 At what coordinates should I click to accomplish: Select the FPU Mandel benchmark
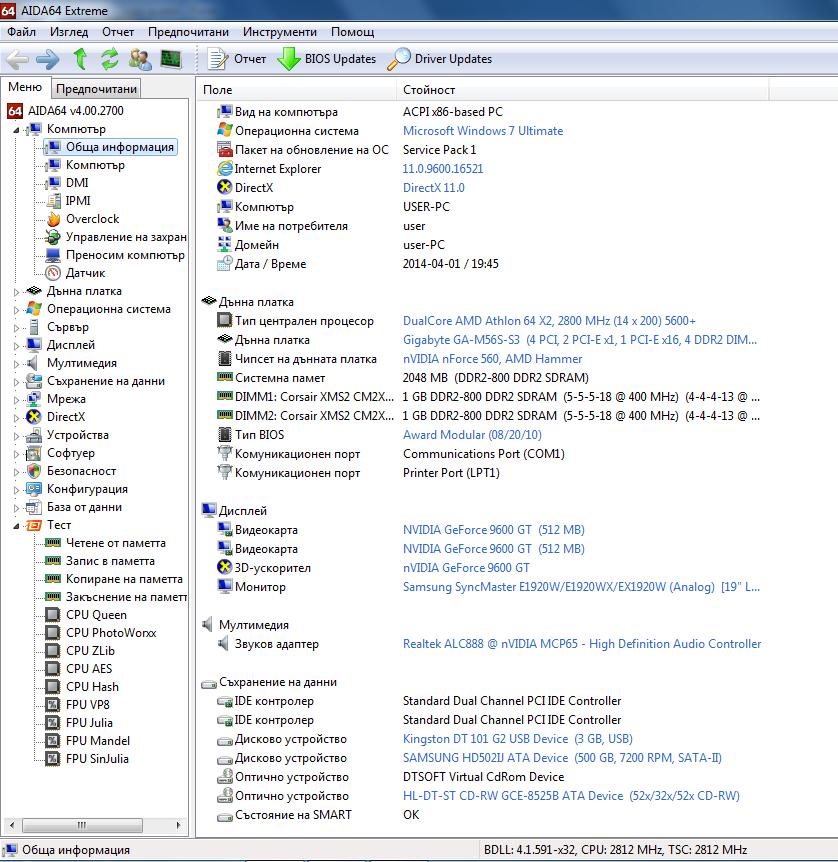98,741
